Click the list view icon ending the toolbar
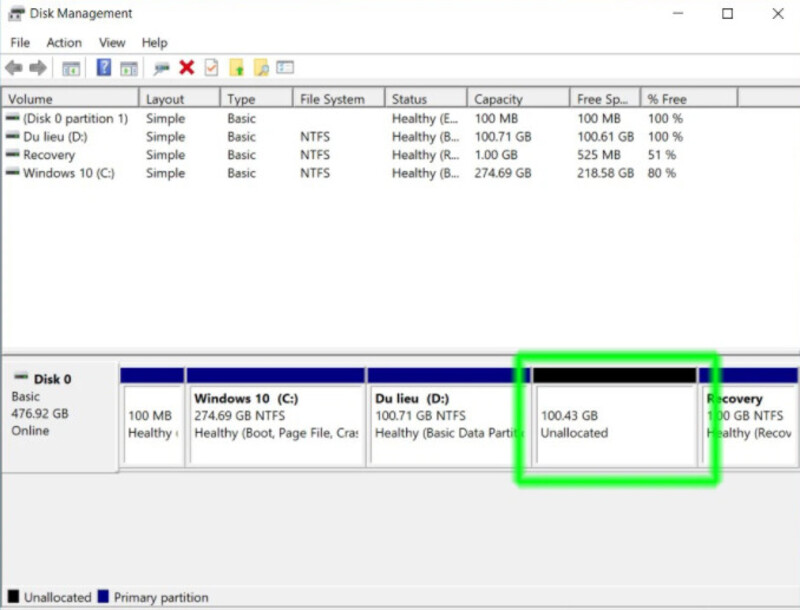800x610 pixels. 285,67
